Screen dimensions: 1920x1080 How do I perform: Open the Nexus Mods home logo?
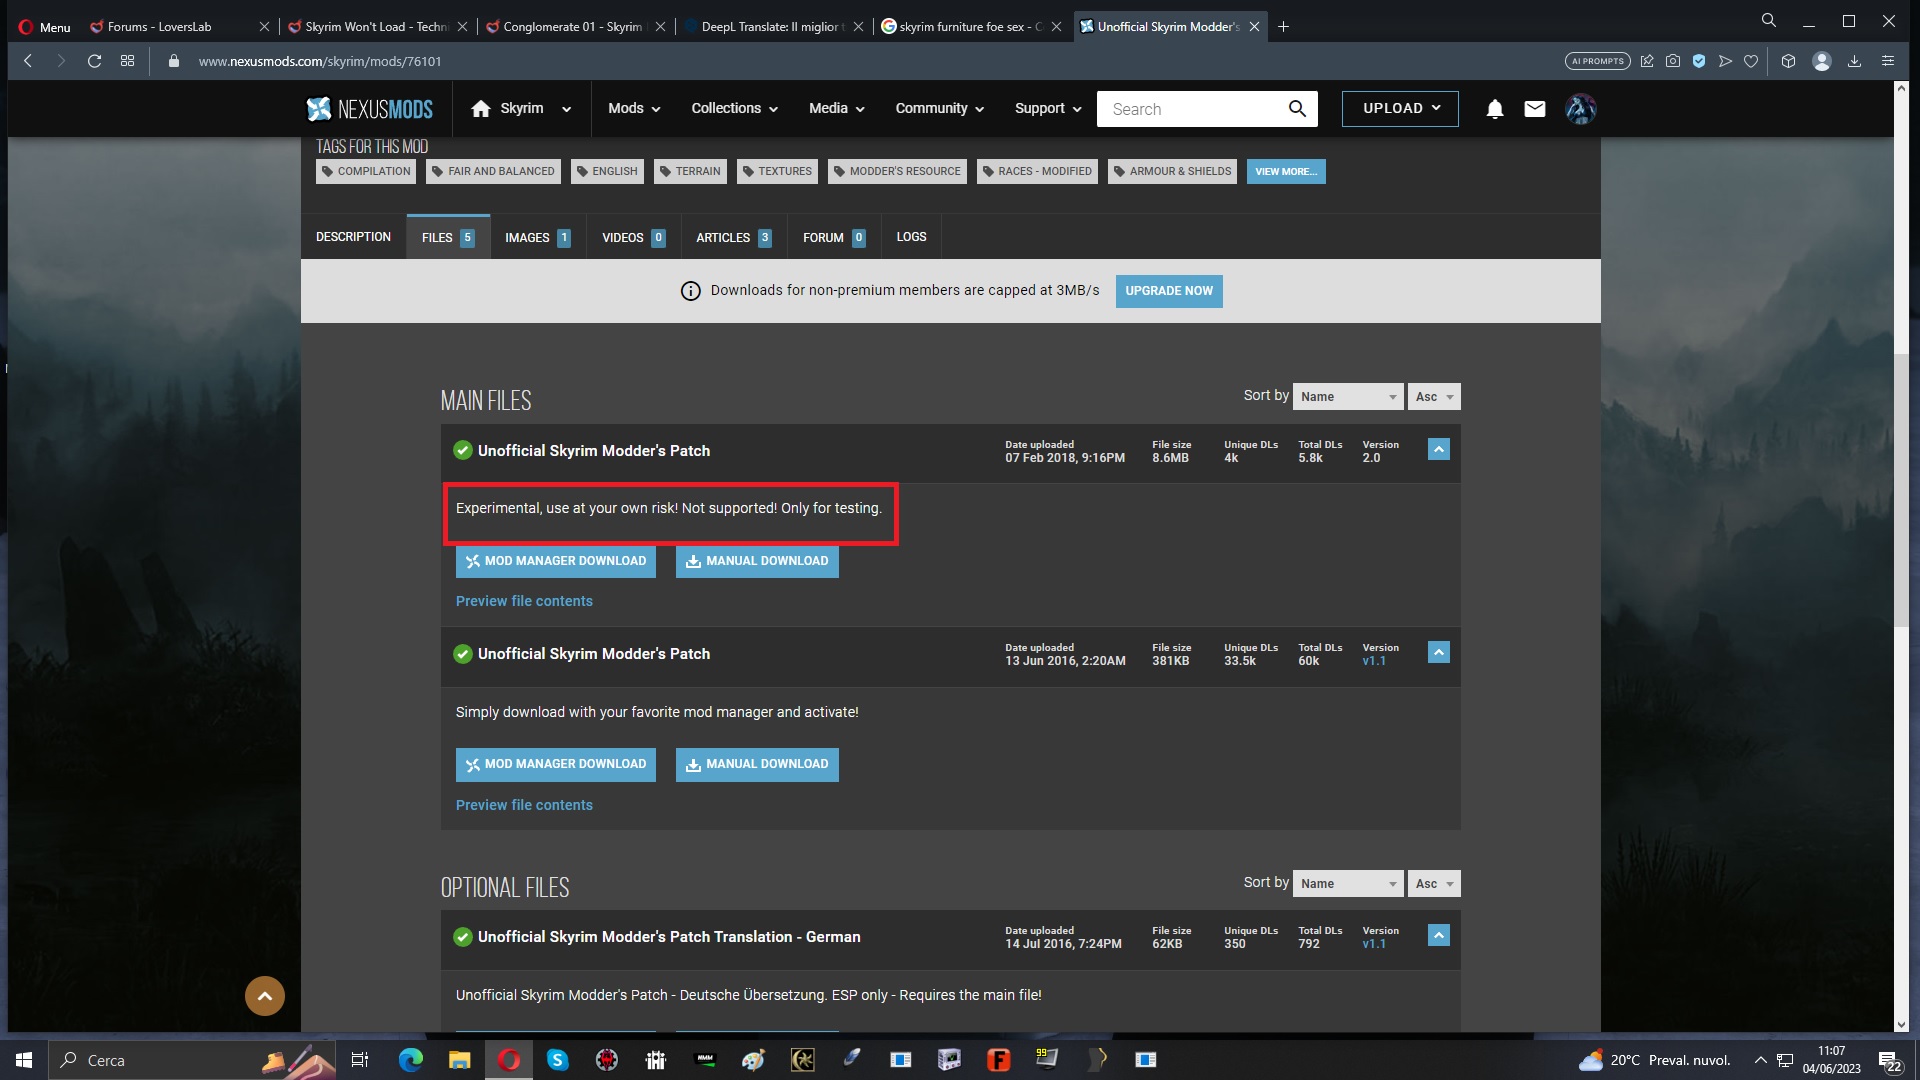click(x=370, y=109)
